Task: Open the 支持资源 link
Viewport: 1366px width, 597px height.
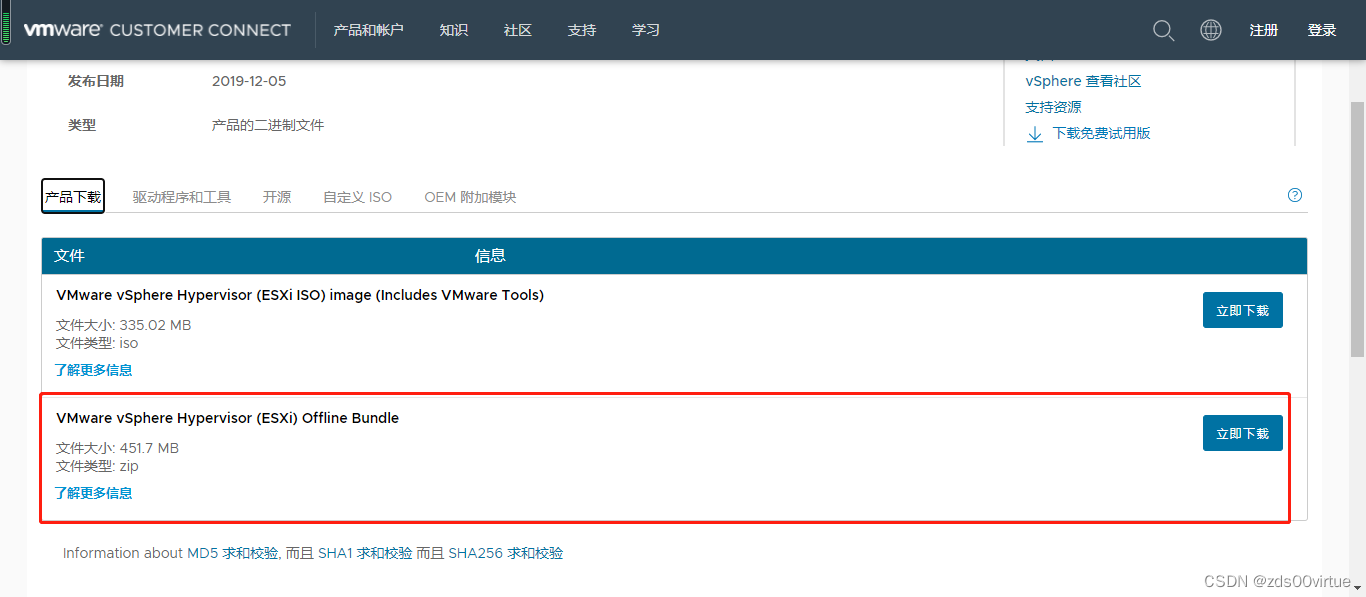Action: point(1053,107)
